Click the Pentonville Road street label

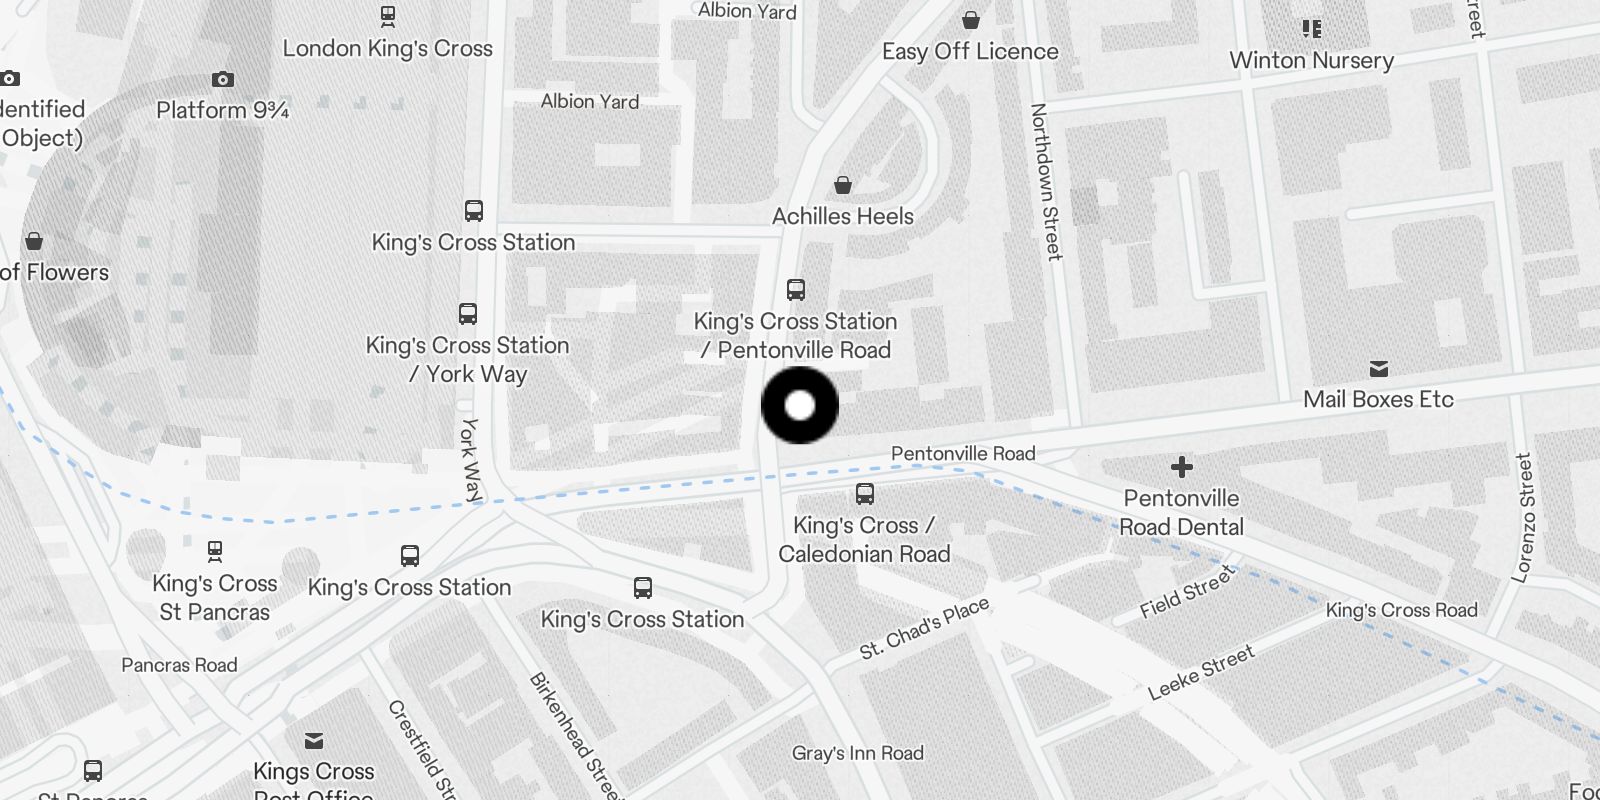[963, 454]
